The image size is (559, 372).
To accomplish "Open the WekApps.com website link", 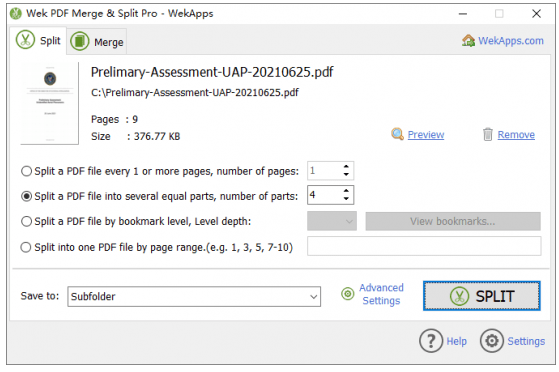I will 511,41.
